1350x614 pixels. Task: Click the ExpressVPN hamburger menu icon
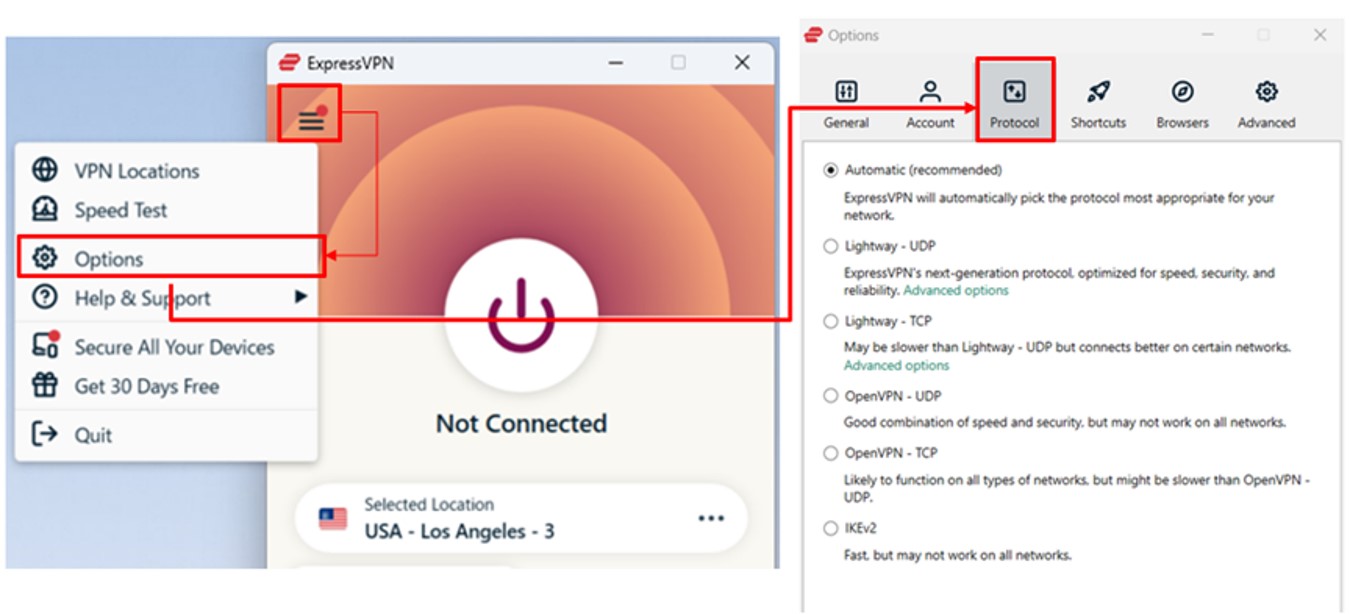(313, 117)
